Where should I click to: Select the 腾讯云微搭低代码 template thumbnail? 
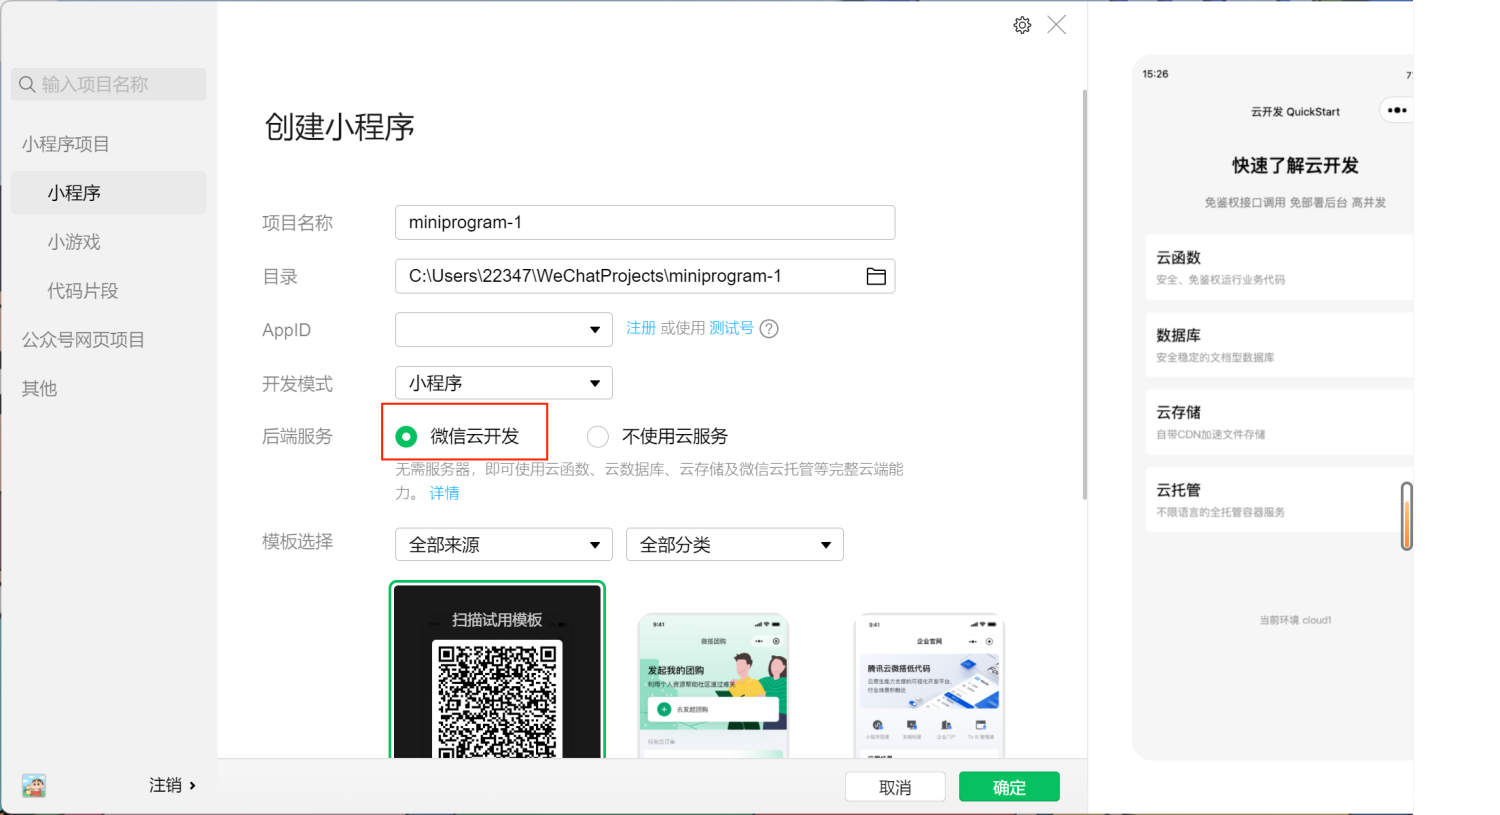929,686
